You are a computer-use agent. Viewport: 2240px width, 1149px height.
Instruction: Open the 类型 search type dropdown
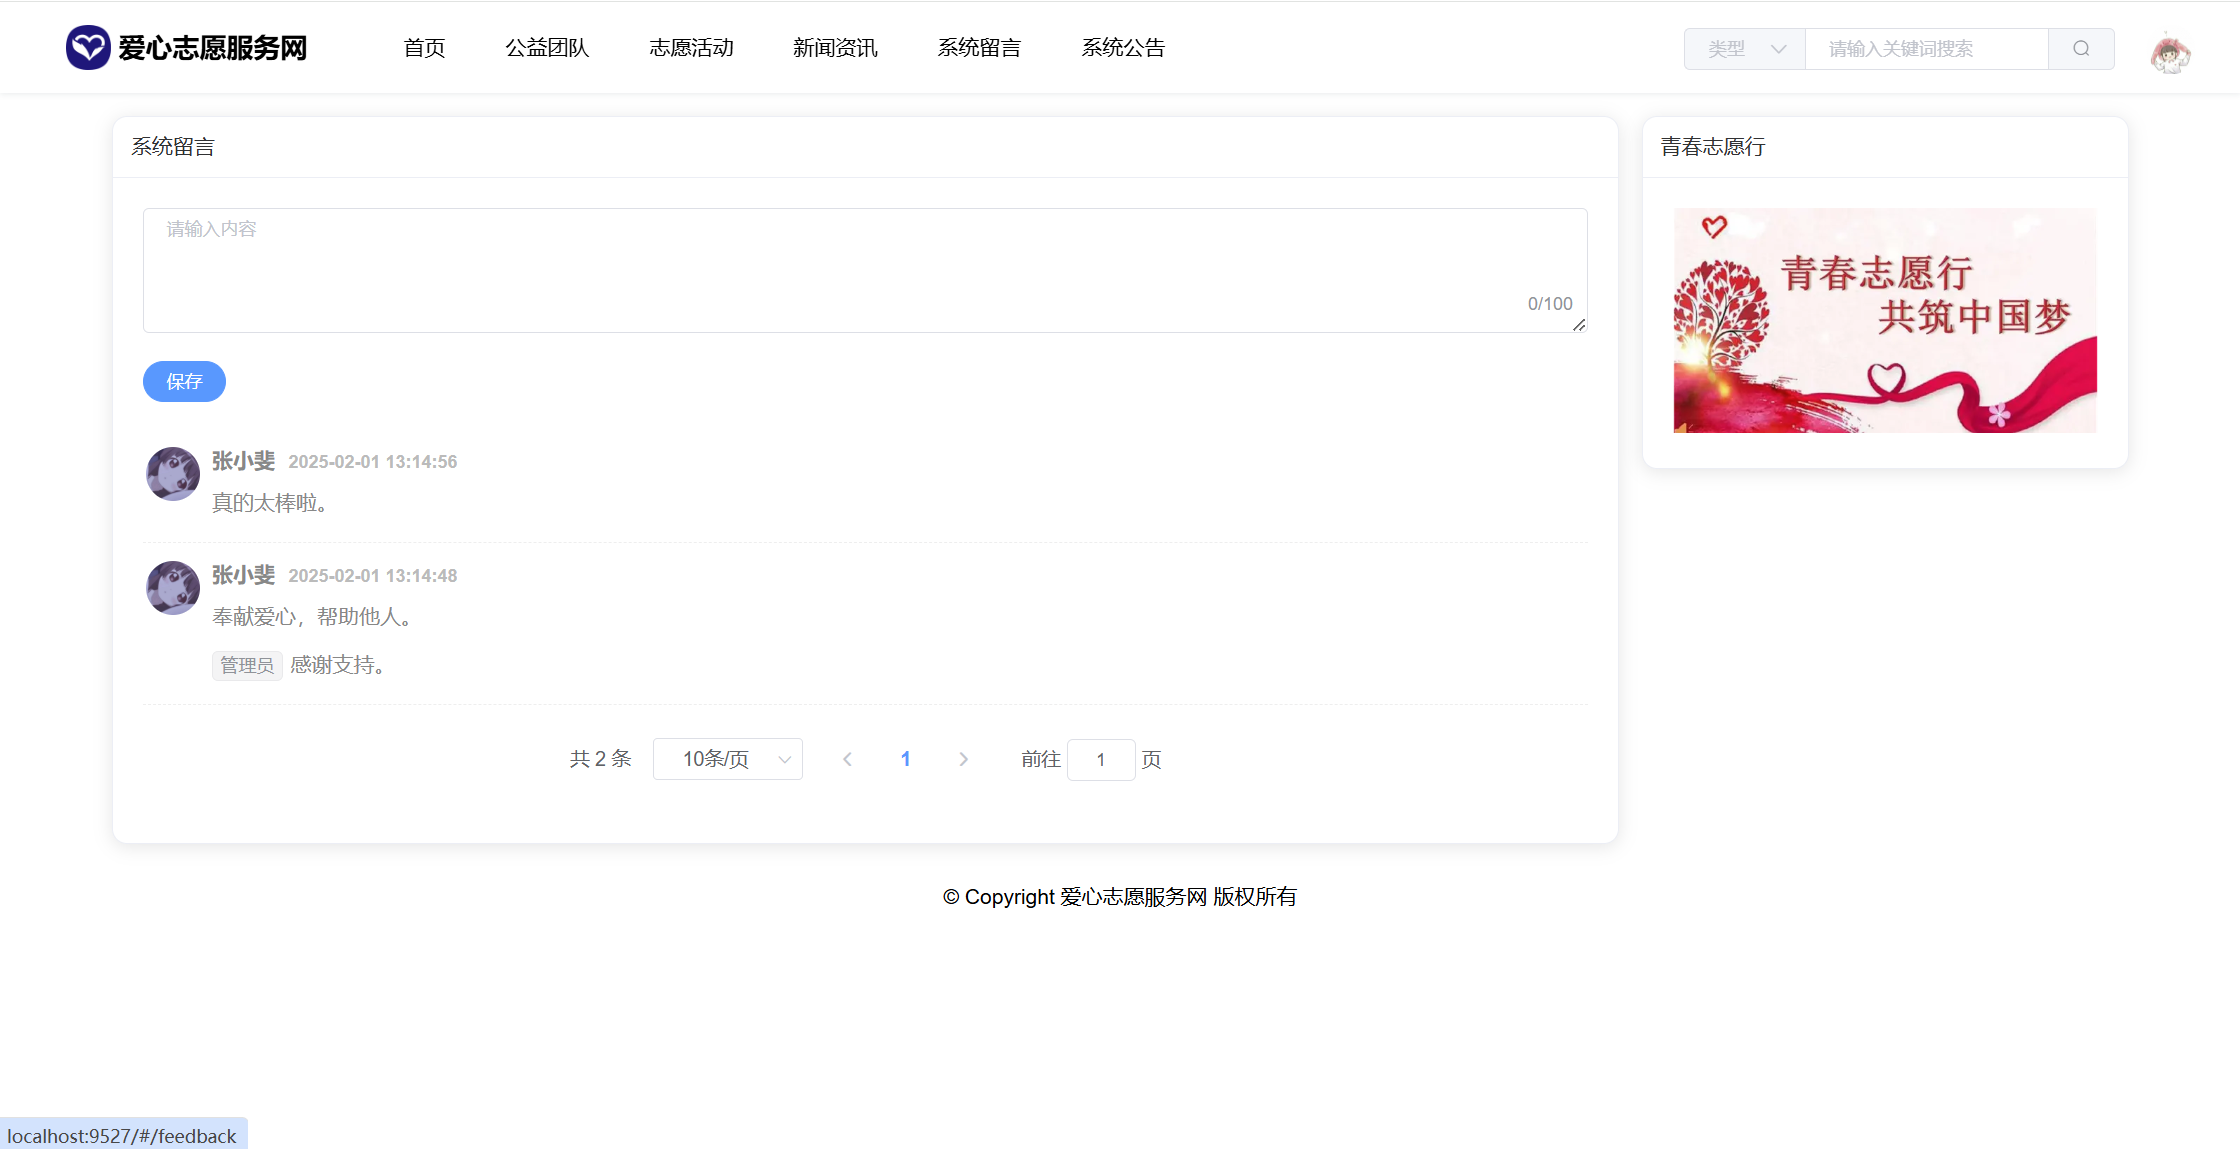click(1745, 49)
